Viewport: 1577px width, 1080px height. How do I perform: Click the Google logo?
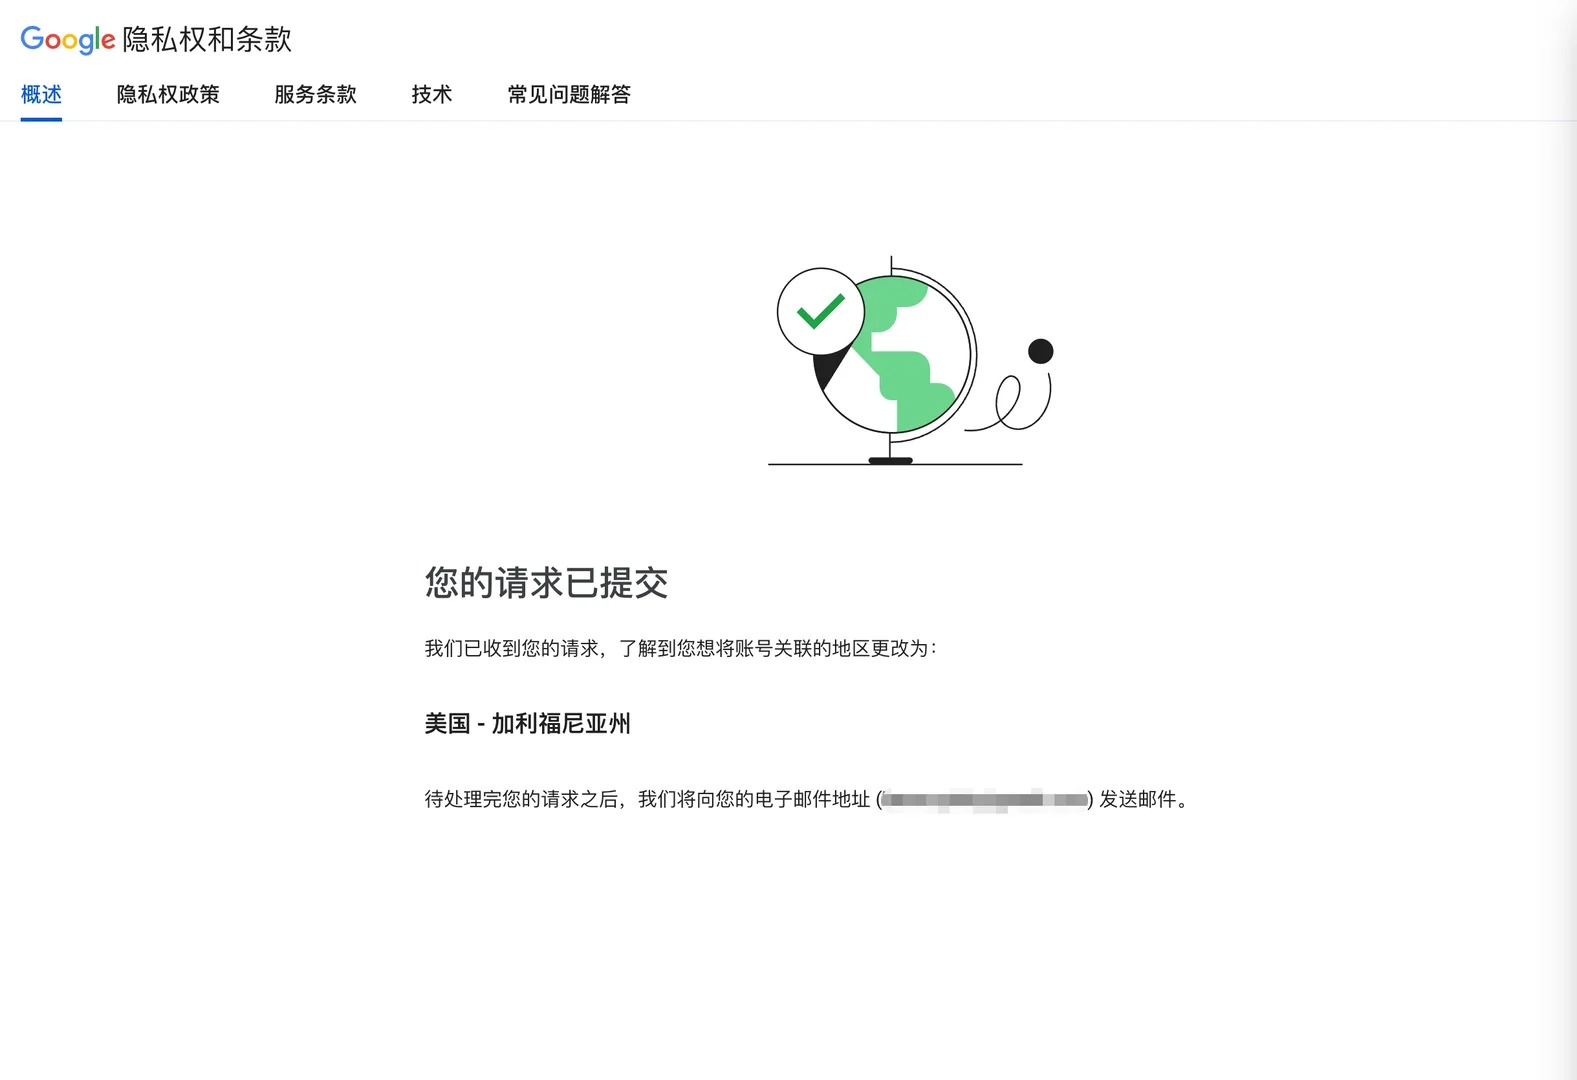click(68, 39)
